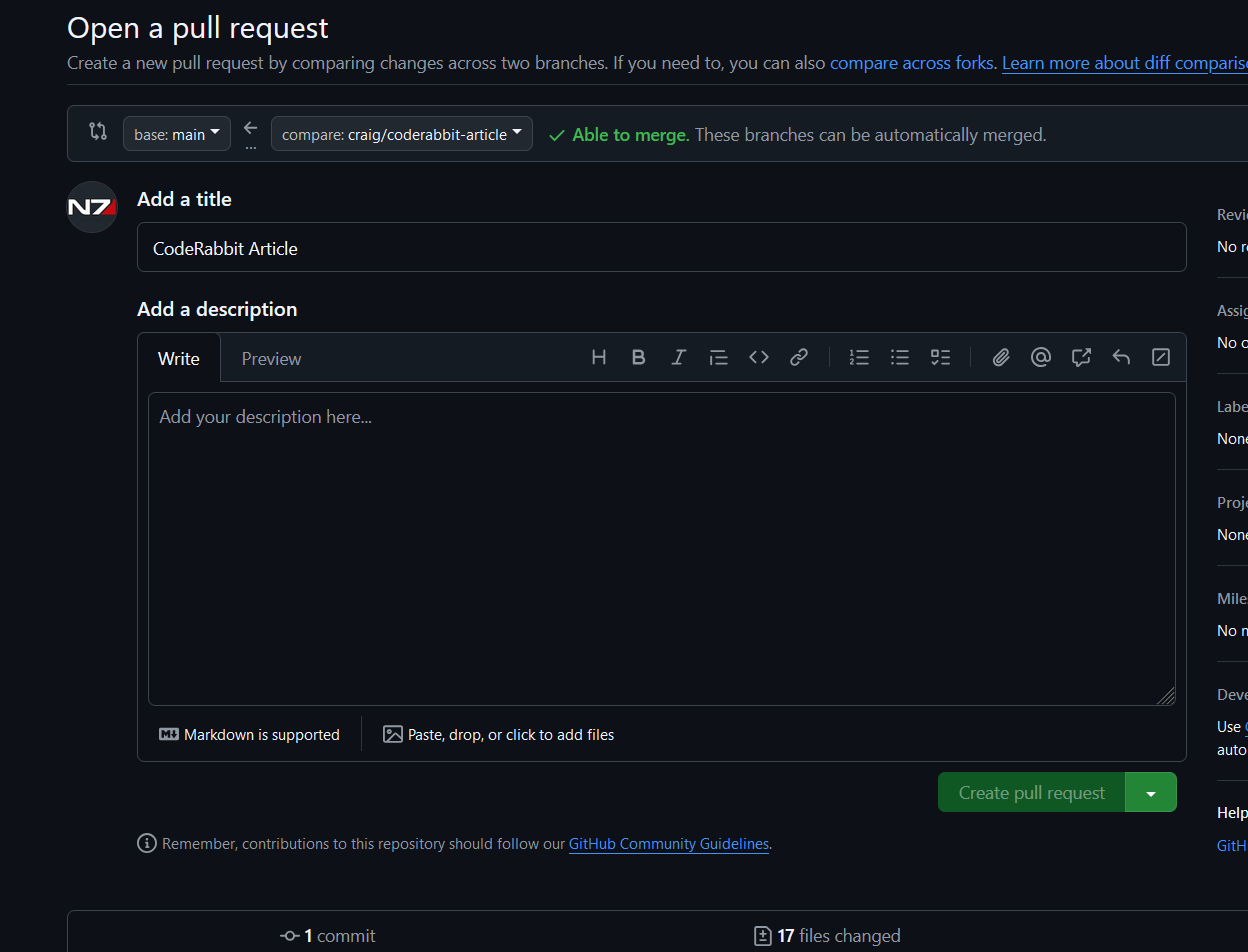The height and width of the screenshot is (952, 1248).
Task: Open the compare across forks link
Action: click(x=912, y=63)
